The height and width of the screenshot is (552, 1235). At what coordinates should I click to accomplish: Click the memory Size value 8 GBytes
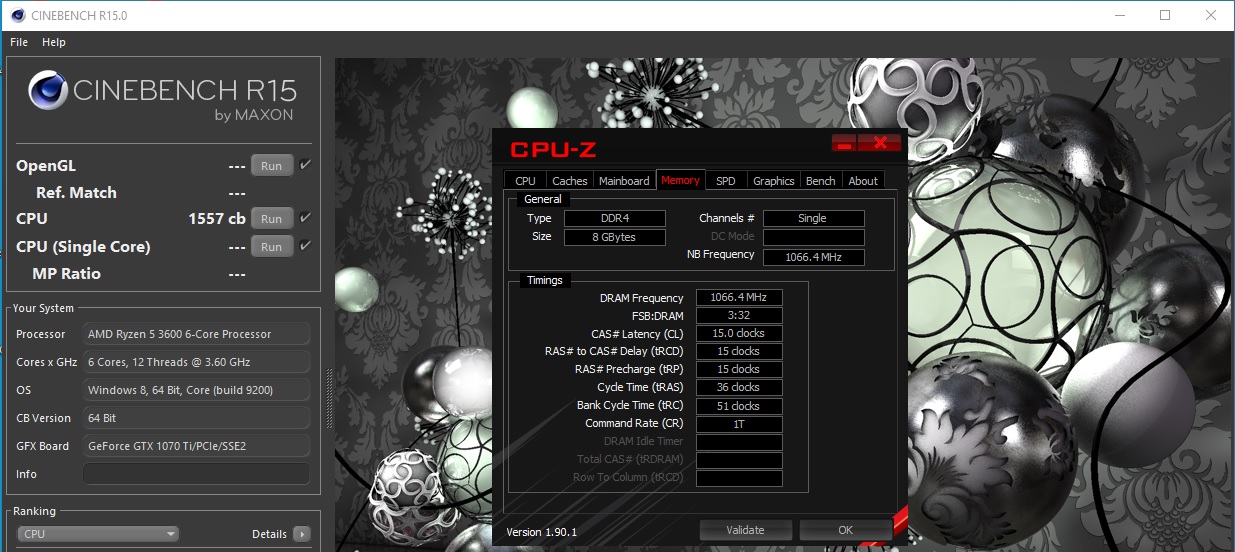614,237
